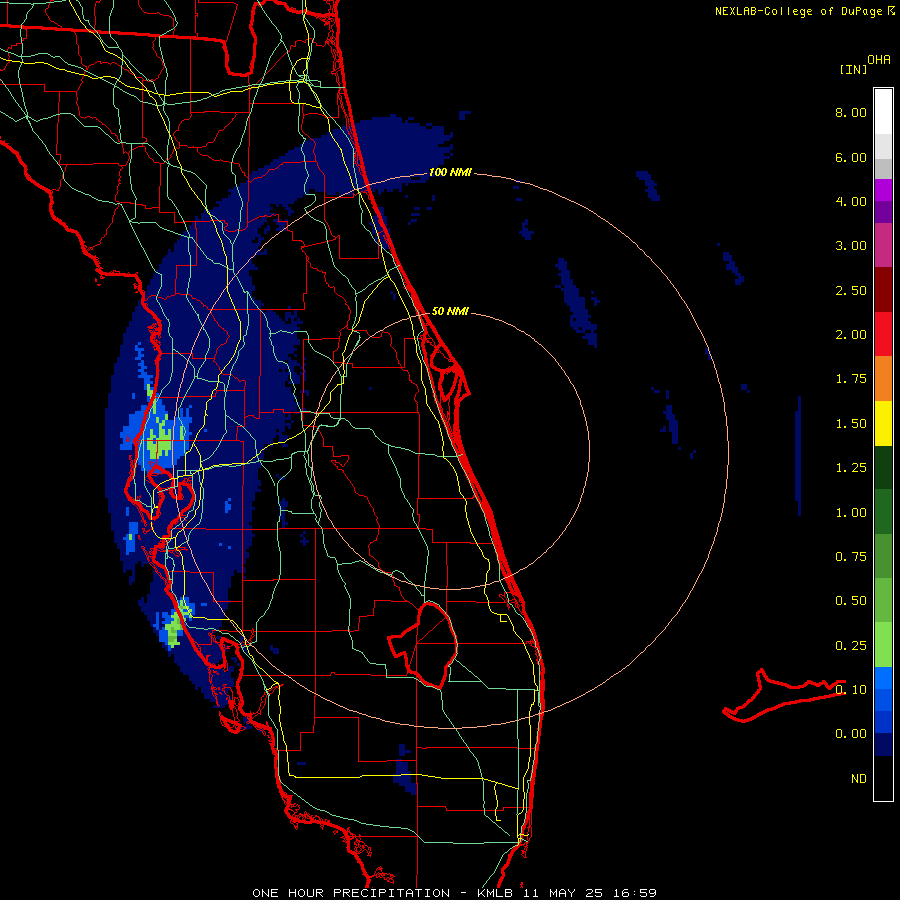
Task: Pick the lightest green legend swatch
Action: [x=883, y=645]
